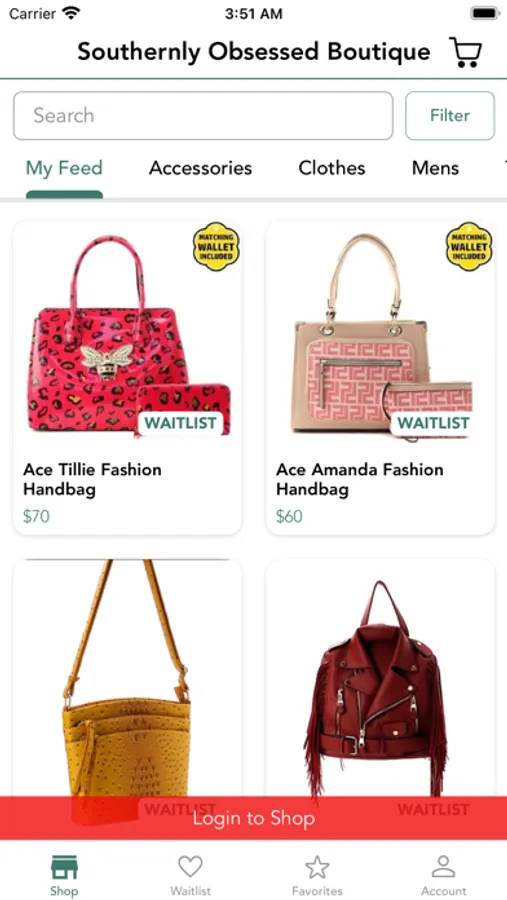Open the Account person icon

(443, 867)
